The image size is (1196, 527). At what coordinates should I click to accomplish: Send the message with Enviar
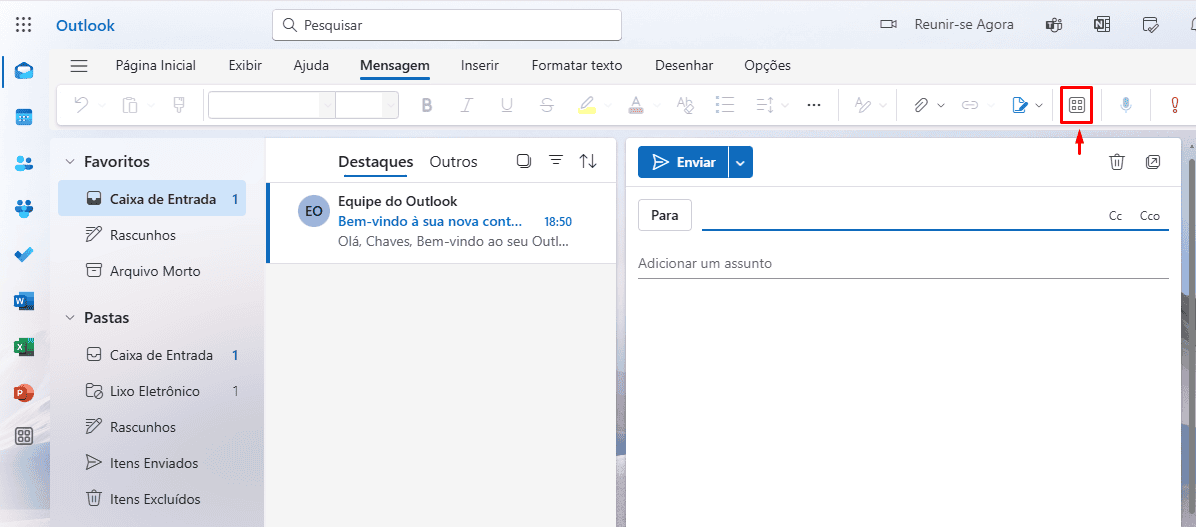tap(683, 162)
